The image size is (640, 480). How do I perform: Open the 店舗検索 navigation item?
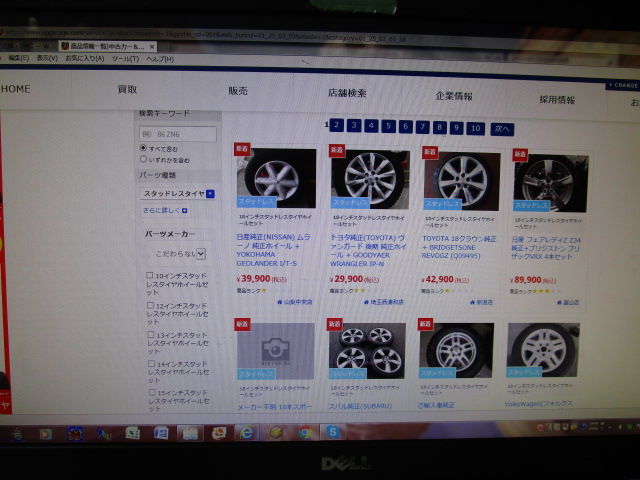[x=347, y=93]
